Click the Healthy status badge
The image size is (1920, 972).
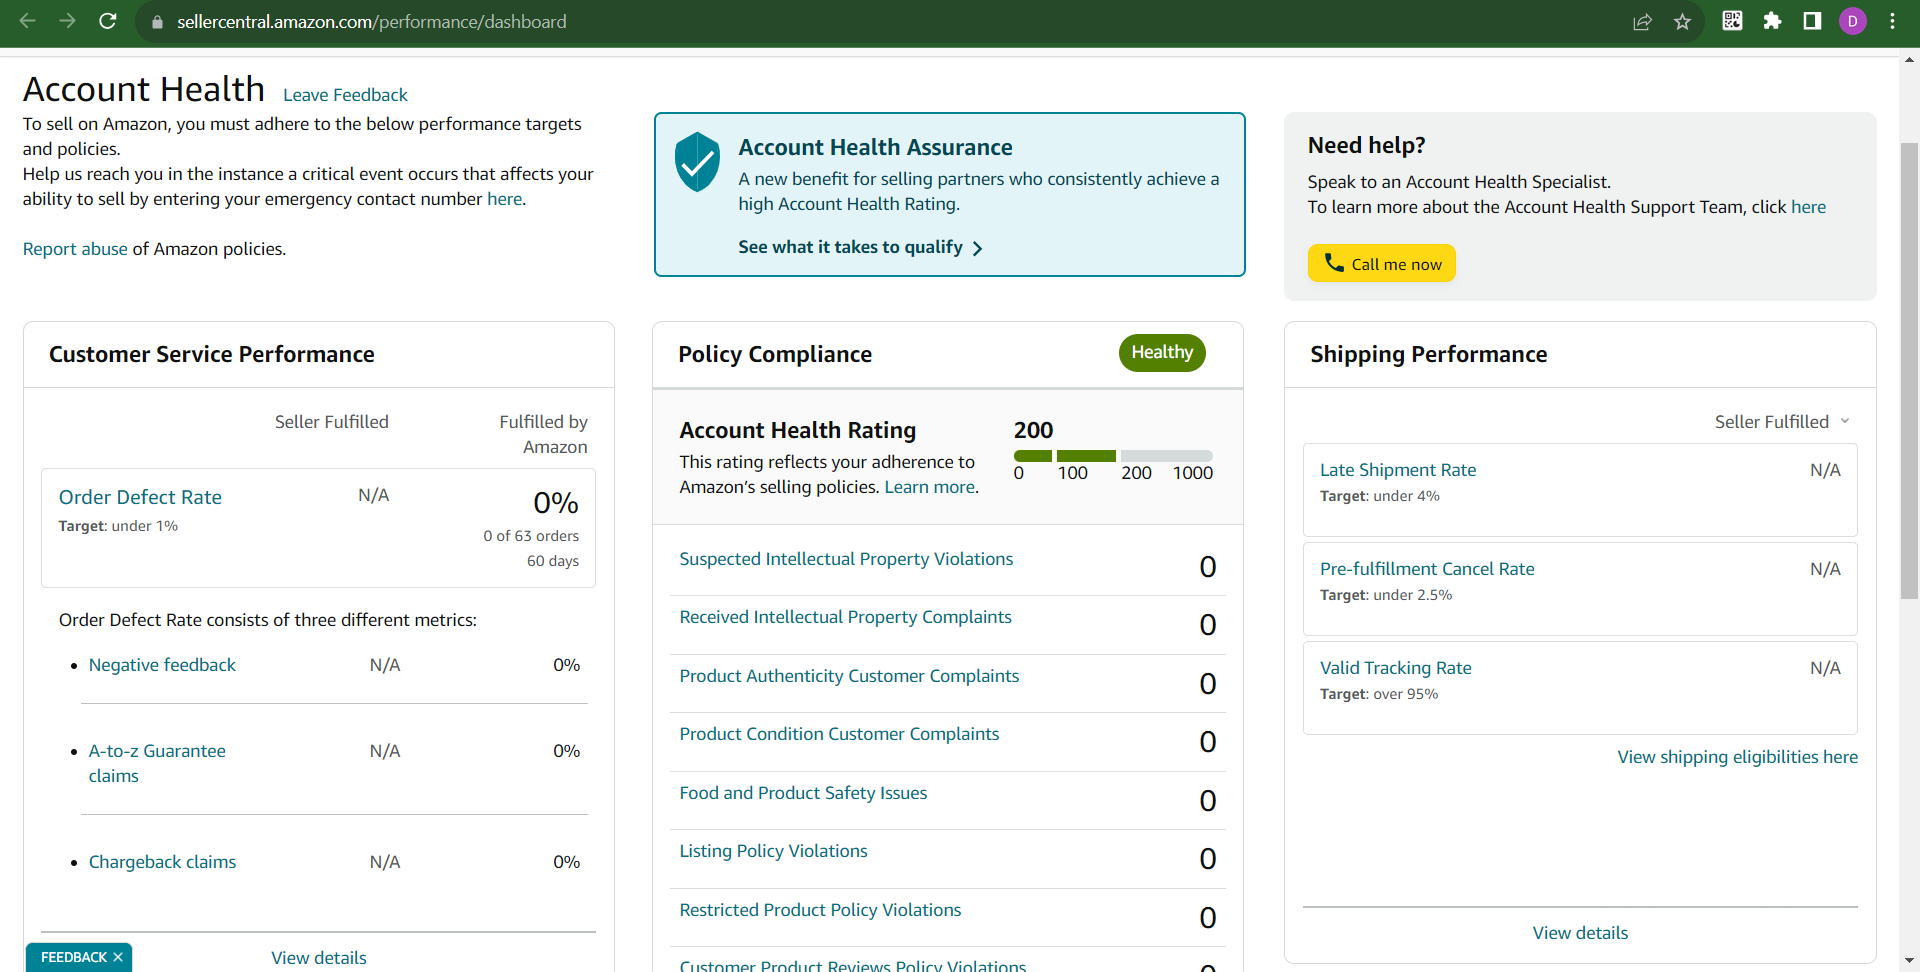pos(1162,352)
